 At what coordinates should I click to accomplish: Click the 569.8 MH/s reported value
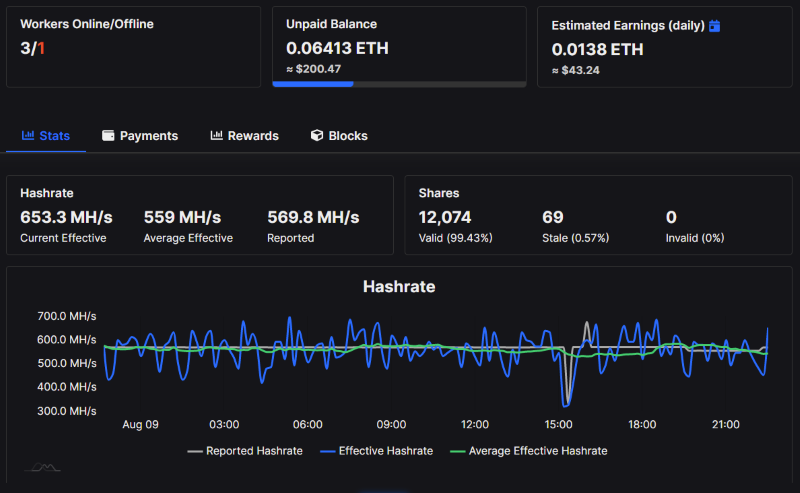(x=313, y=217)
